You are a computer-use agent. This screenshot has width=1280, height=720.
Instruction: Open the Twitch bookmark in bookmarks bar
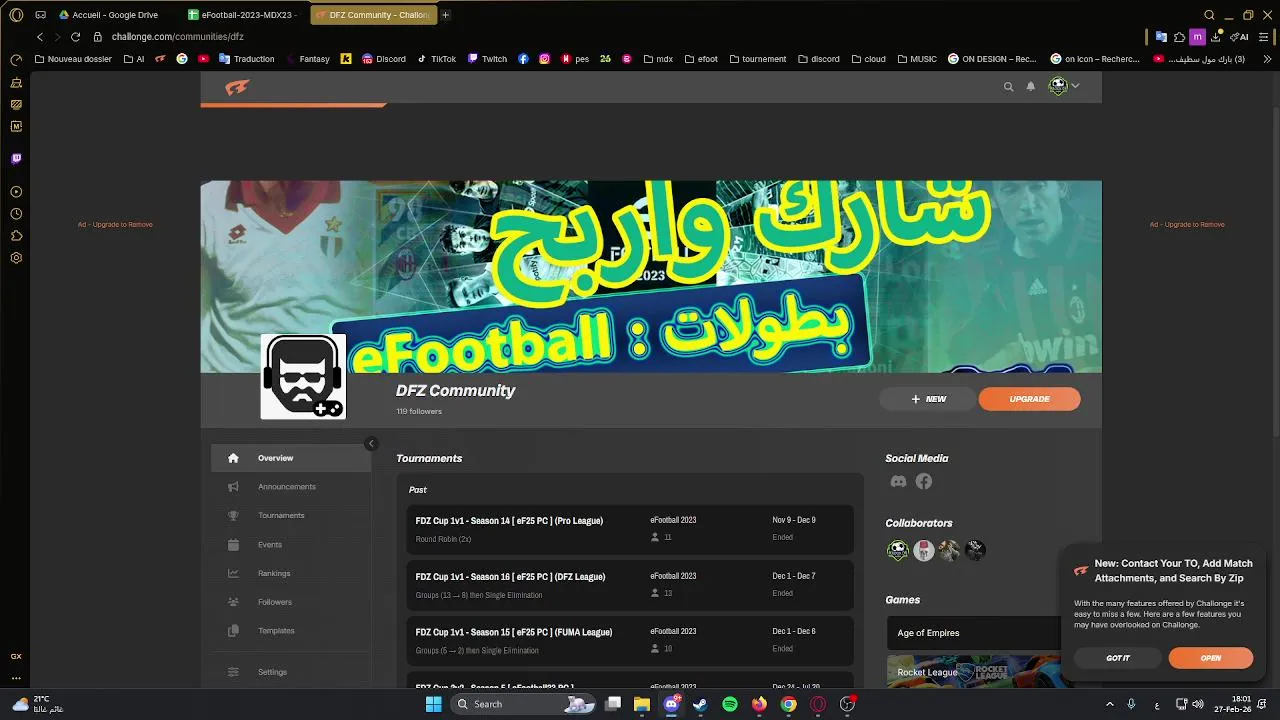pos(488,59)
